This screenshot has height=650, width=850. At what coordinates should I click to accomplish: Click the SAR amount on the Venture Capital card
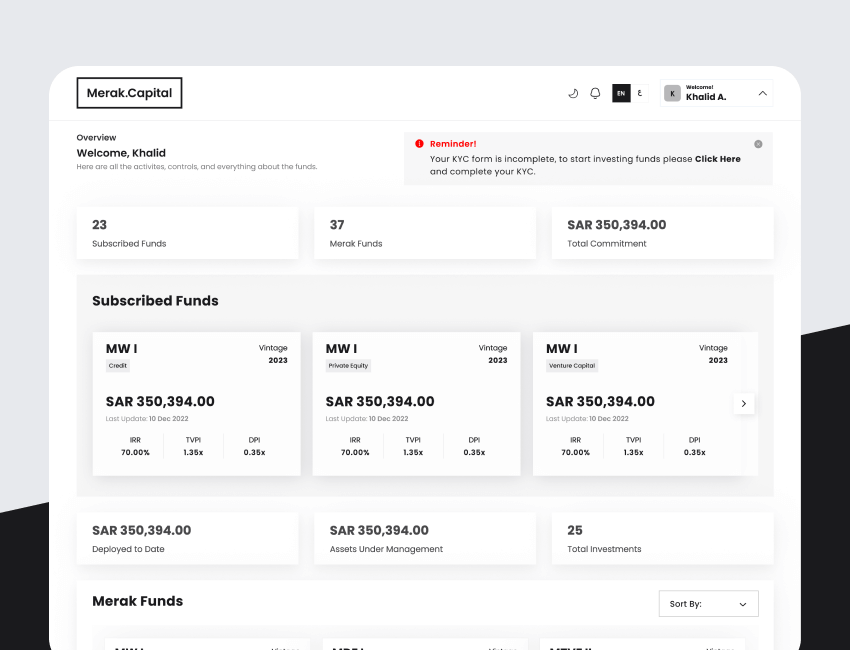pos(600,402)
